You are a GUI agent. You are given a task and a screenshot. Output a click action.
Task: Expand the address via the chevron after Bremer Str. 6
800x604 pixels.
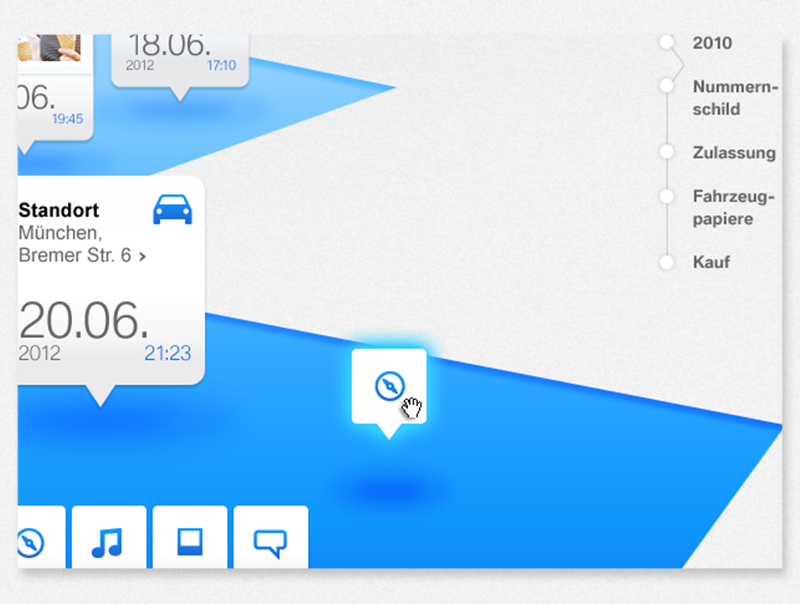click(142, 257)
